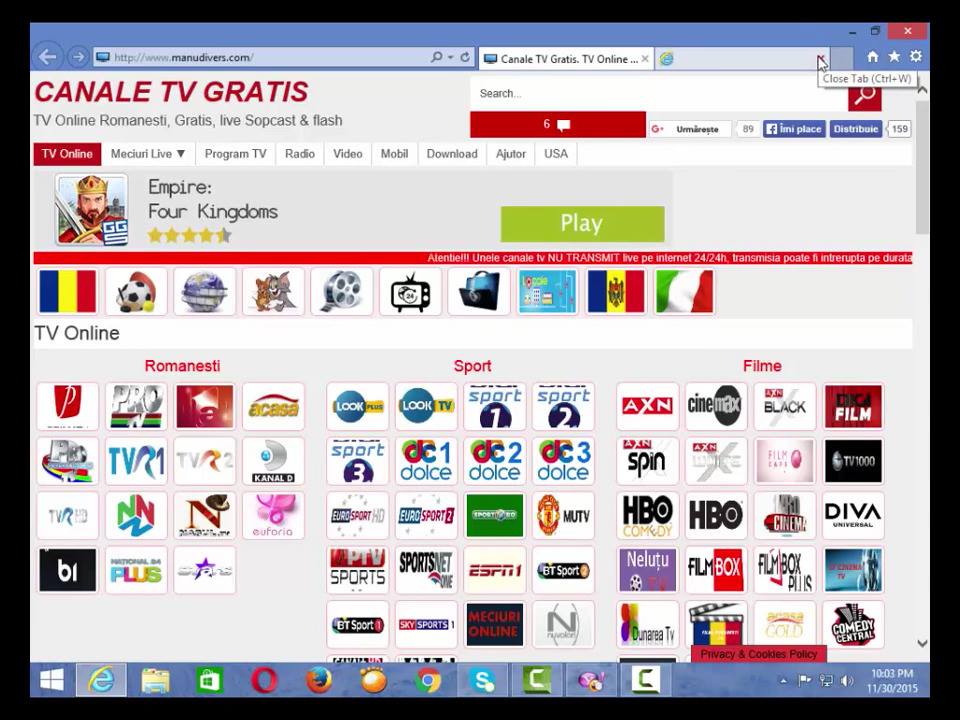This screenshot has width=960, height=720.
Task: Open the Mobil menu item
Action: pyautogui.click(x=394, y=154)
